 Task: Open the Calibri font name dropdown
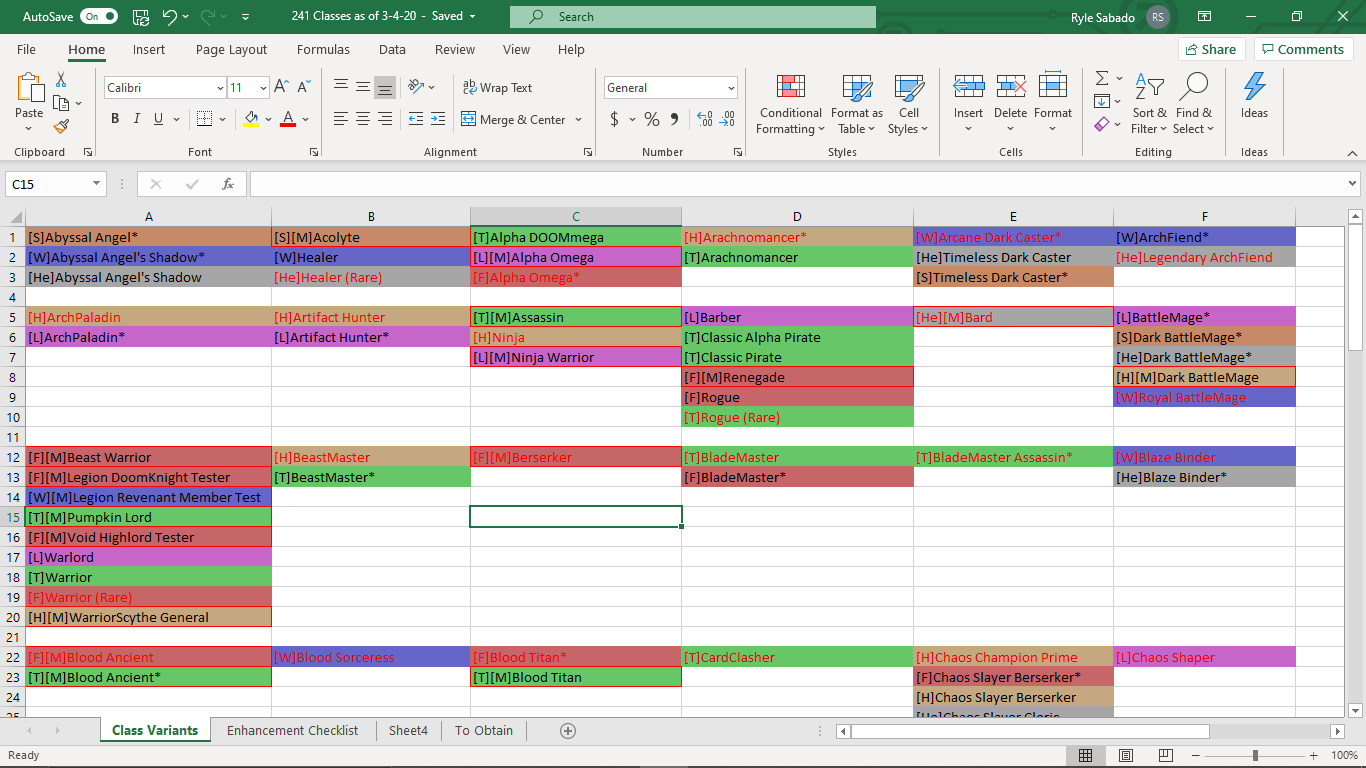(x=220, y=88)
